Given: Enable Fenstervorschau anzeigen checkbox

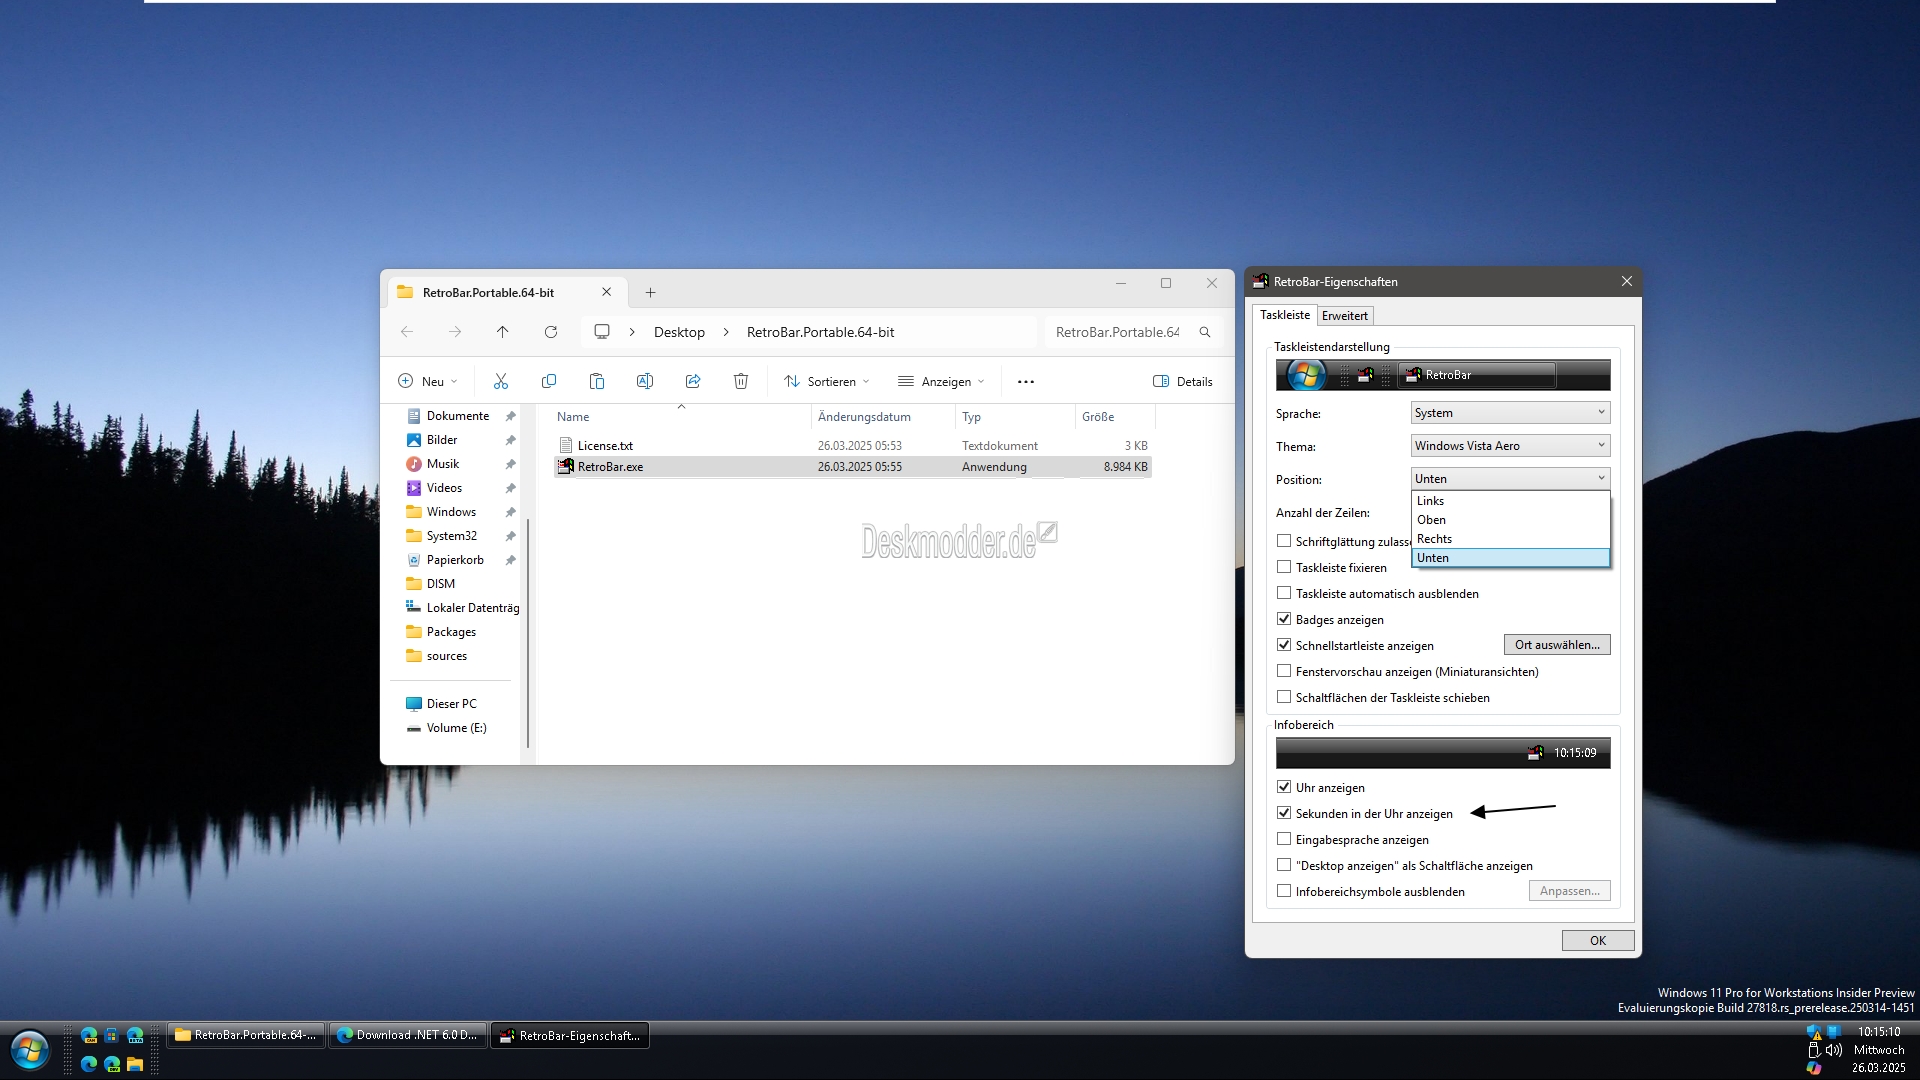Looking at the screenshot, I should pos(1284,671).
